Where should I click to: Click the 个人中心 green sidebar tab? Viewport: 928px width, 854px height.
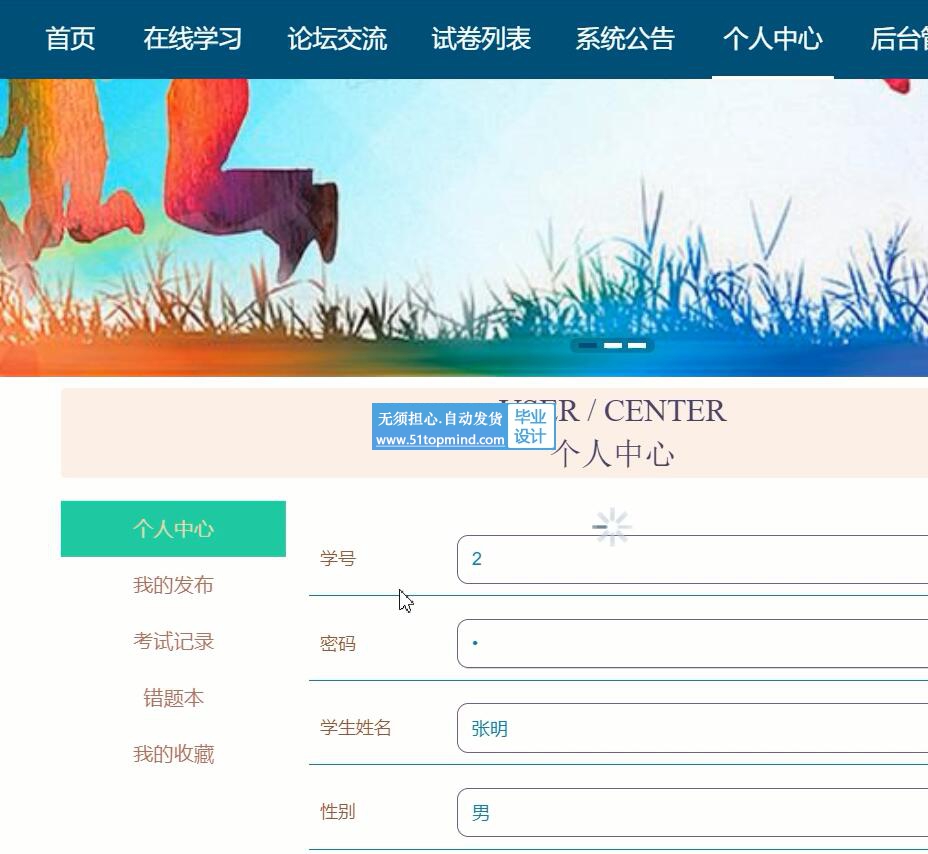click(173, 528)
